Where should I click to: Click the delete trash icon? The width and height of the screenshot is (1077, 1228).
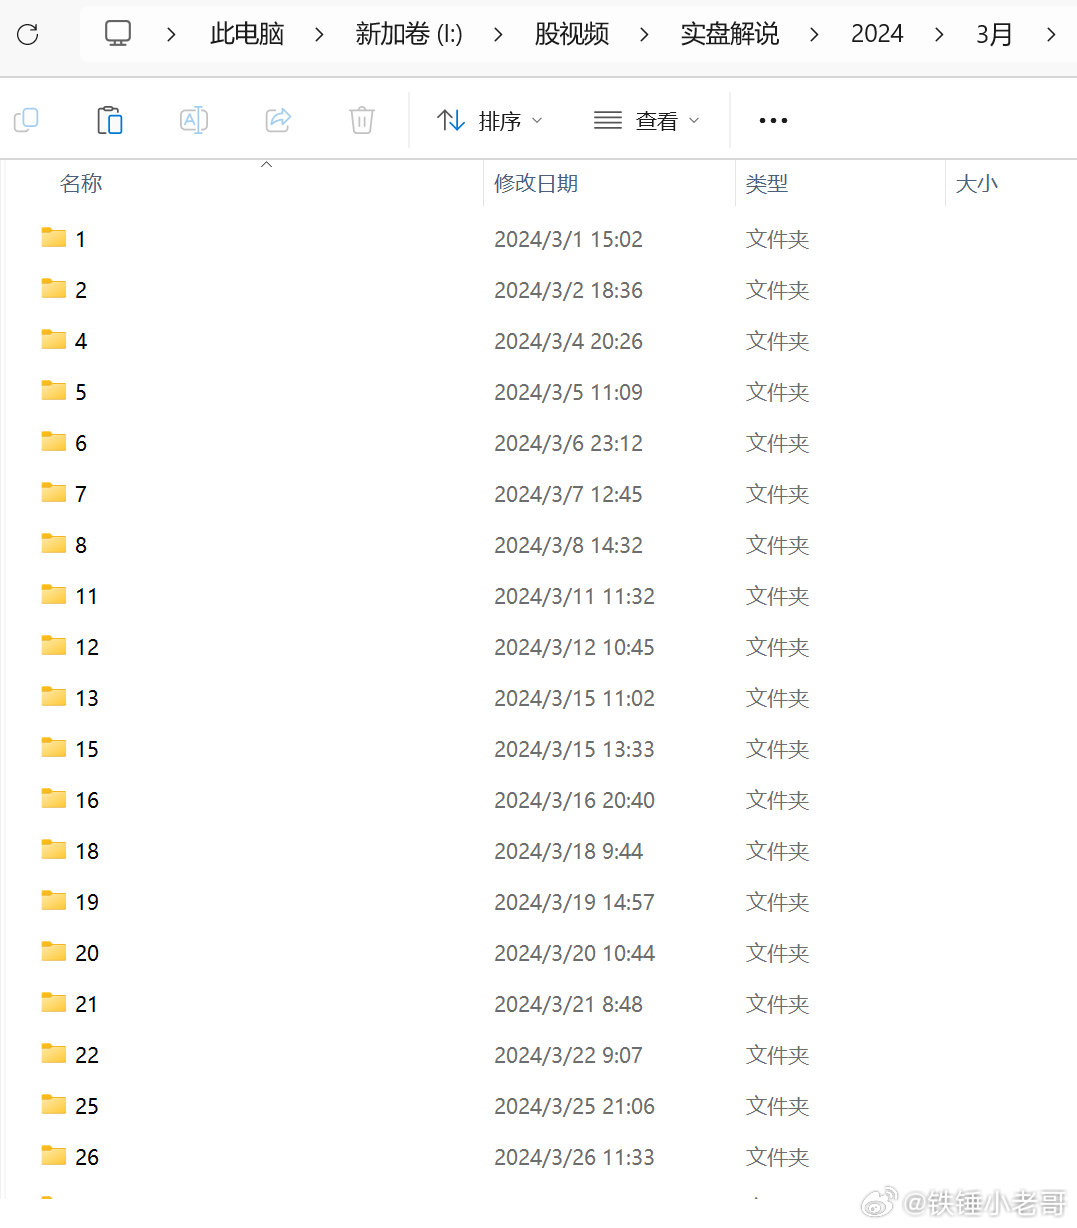(362, 120)
